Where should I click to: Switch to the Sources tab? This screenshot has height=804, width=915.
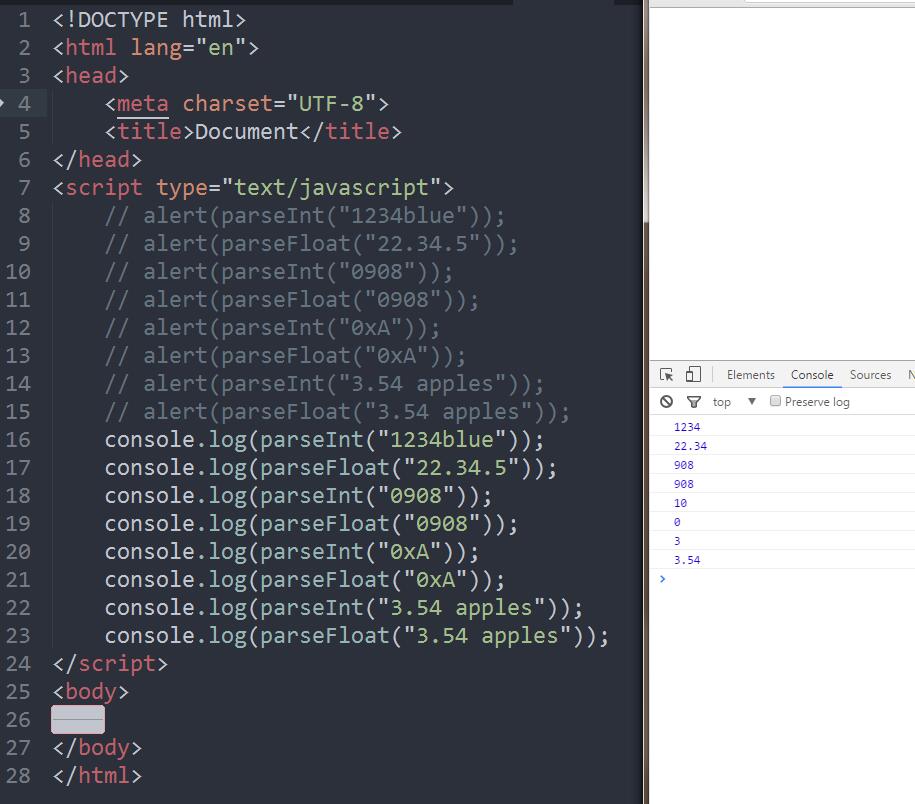[x=870, y=375]
